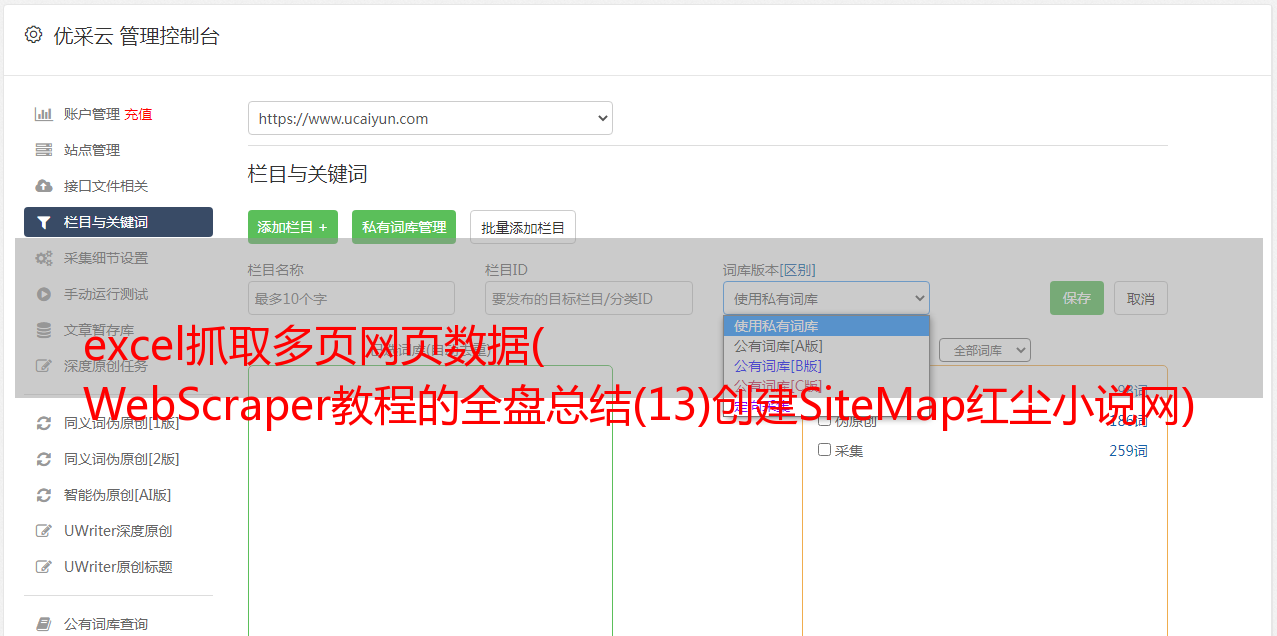Click the cloud upload icon for 接口文件相关
This screenshot has height=636, width=1277.
pos(44,186)
